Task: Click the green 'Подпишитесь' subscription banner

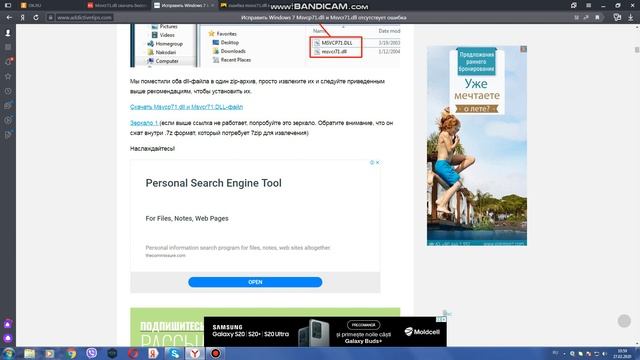Action: [167, 327]
